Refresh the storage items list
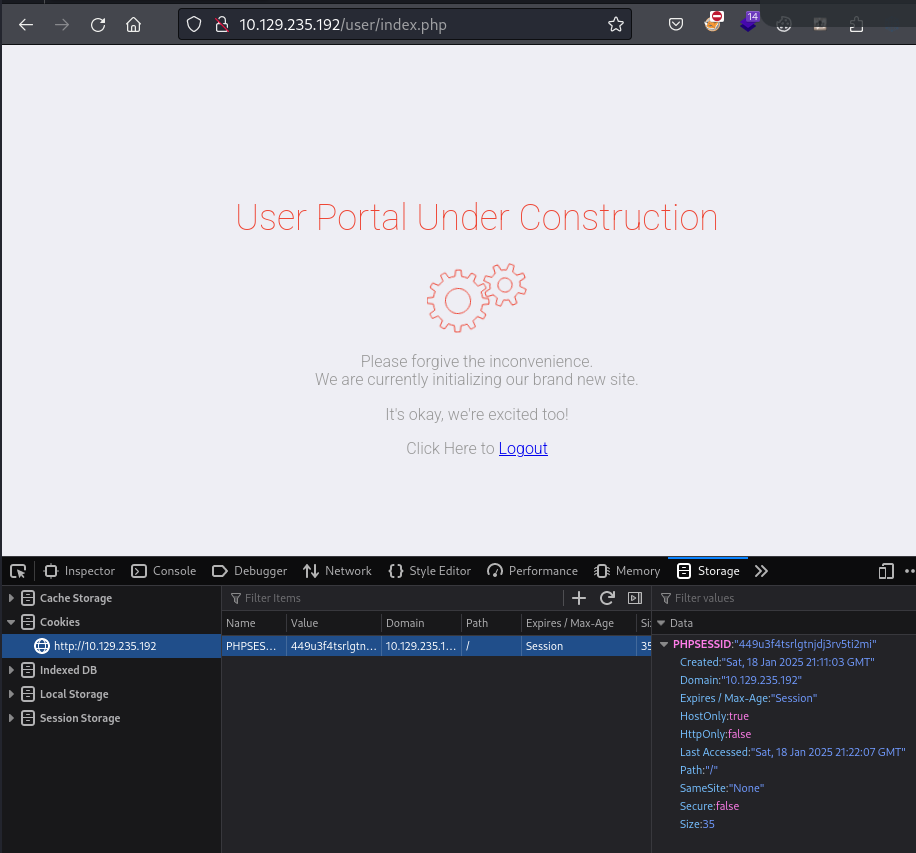The image size is (916, 853). (607, 598)
